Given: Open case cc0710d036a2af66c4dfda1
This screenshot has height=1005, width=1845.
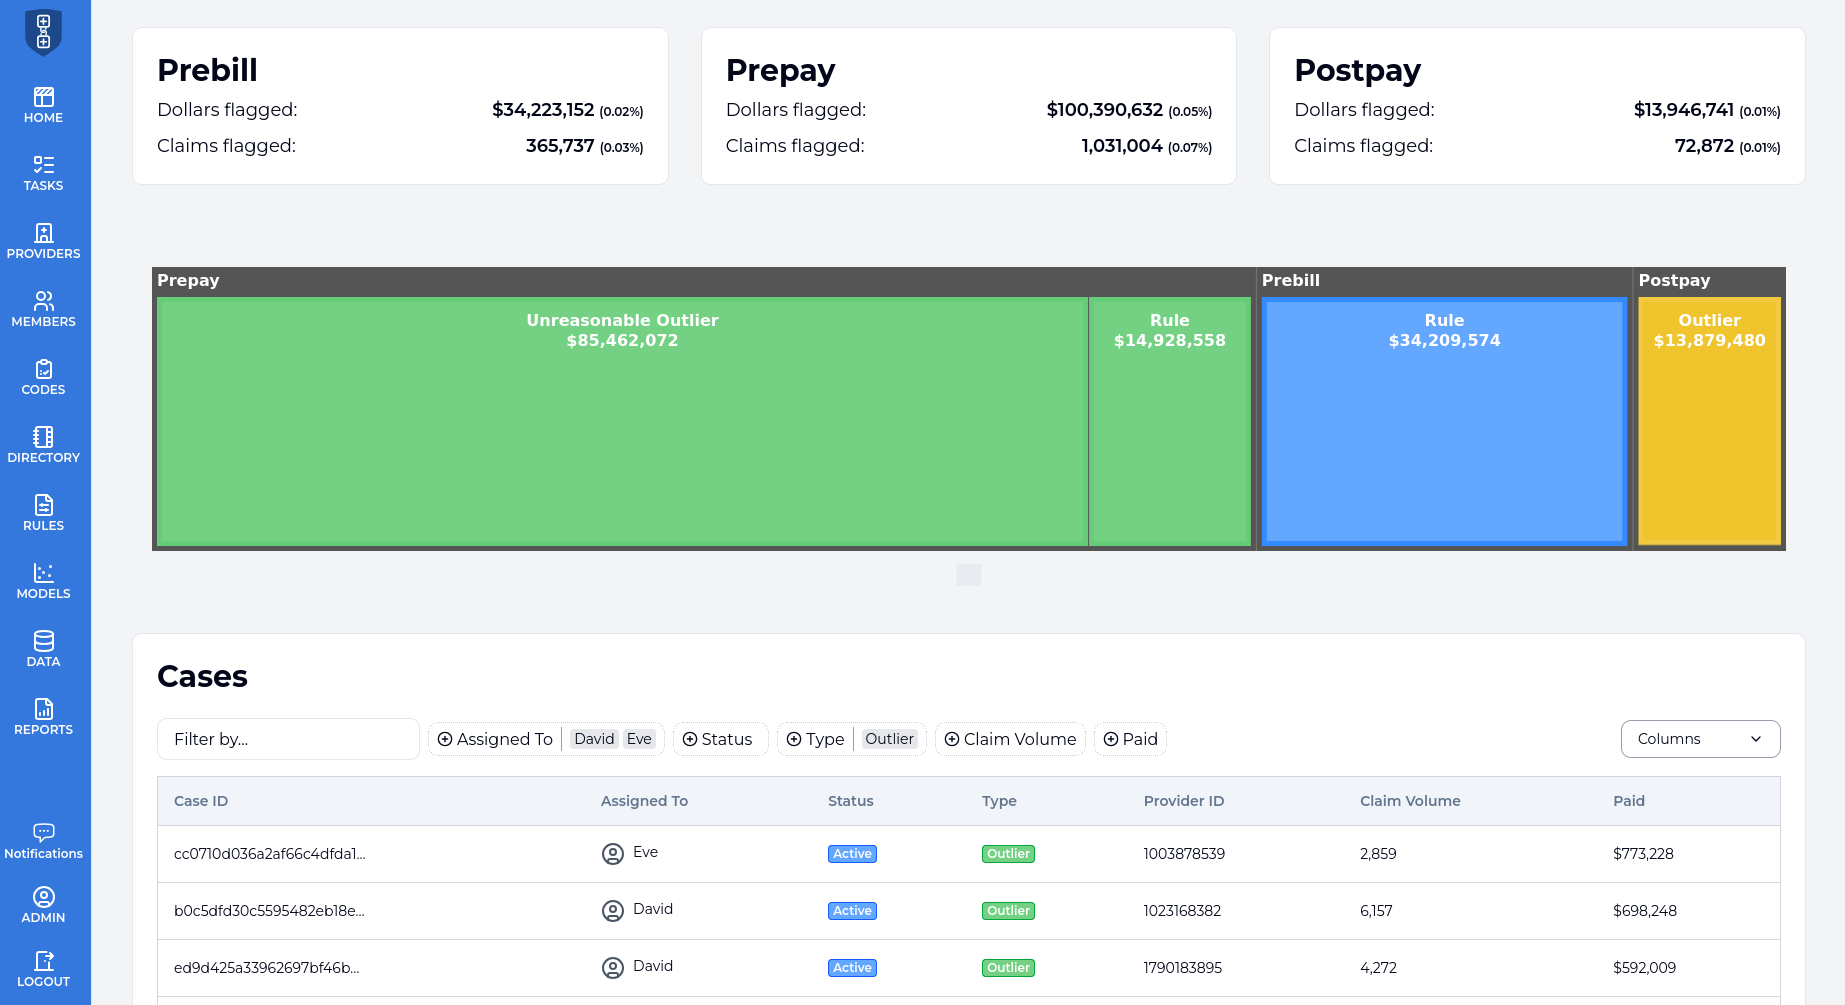Looking at the screenshot, I should pos(270,854).
